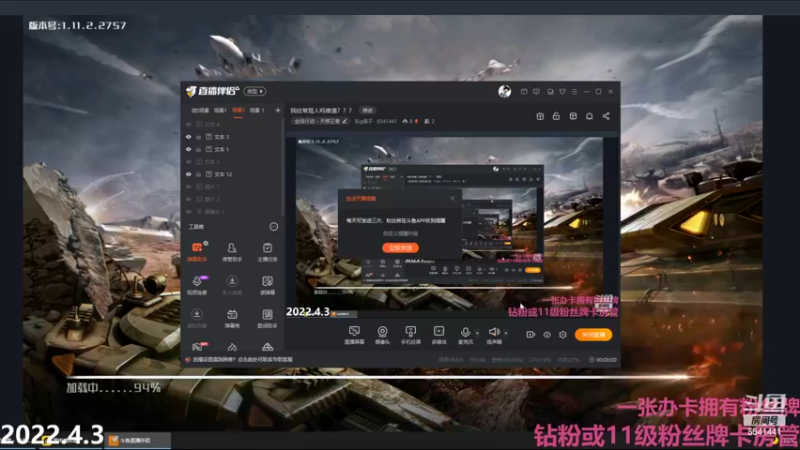
Task: Select the 摄像头 1 source row
Action: (x=232, y=211)
